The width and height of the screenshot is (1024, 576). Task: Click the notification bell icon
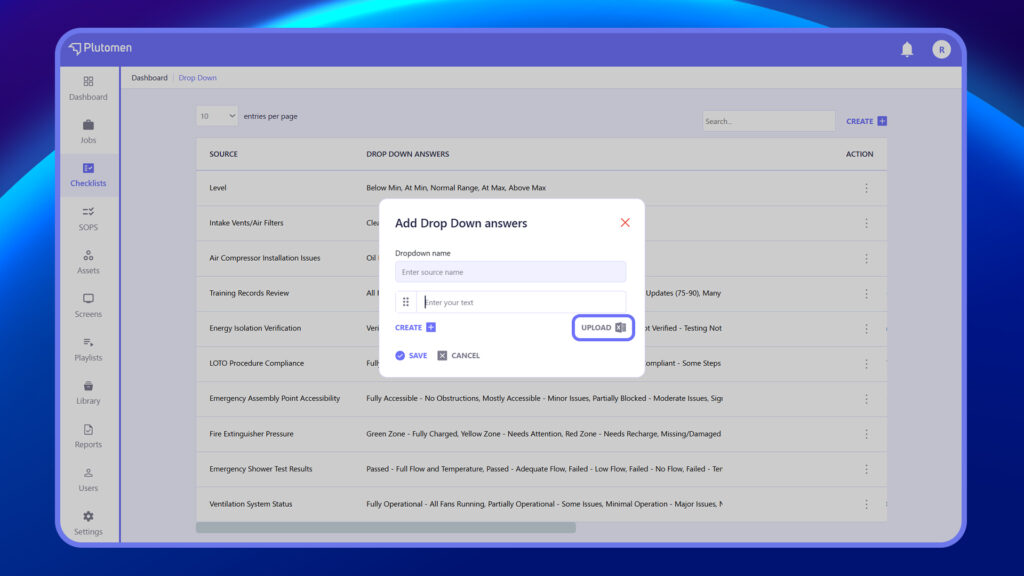click(x=907, y=50)
